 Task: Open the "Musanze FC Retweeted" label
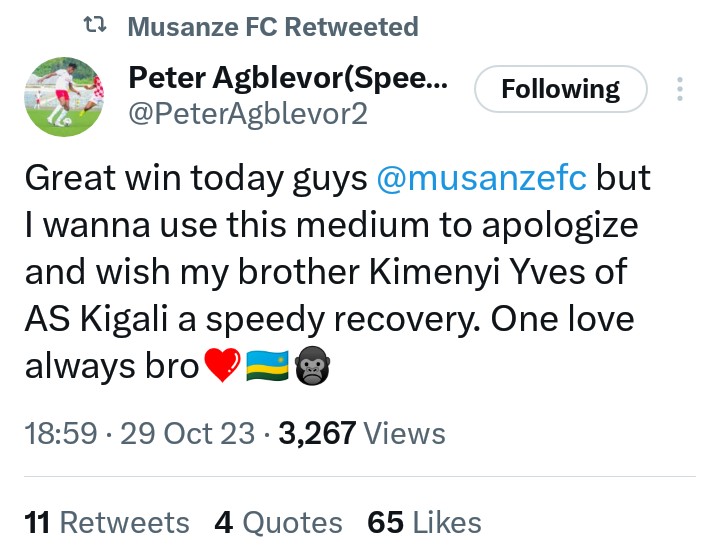point(273,27)
